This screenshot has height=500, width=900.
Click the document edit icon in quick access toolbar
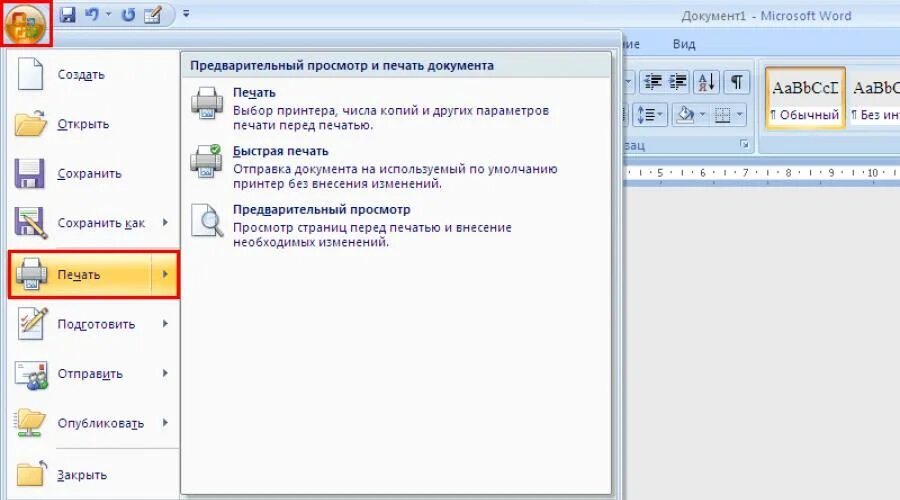[x=152, y=14]
